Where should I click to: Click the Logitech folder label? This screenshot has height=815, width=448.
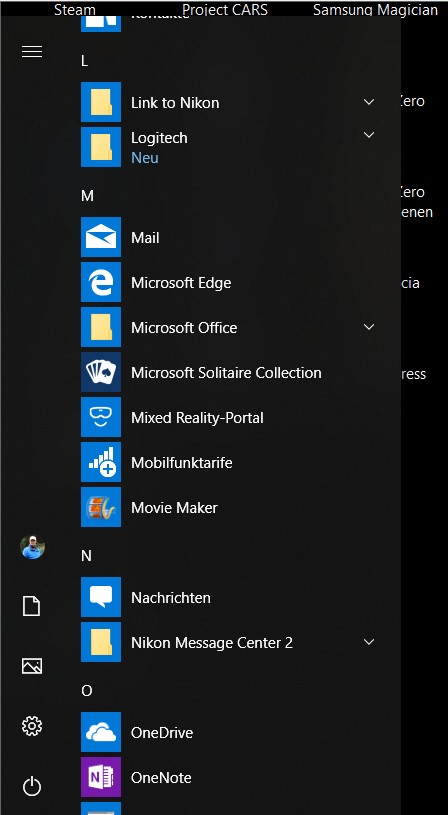[159, 138]
